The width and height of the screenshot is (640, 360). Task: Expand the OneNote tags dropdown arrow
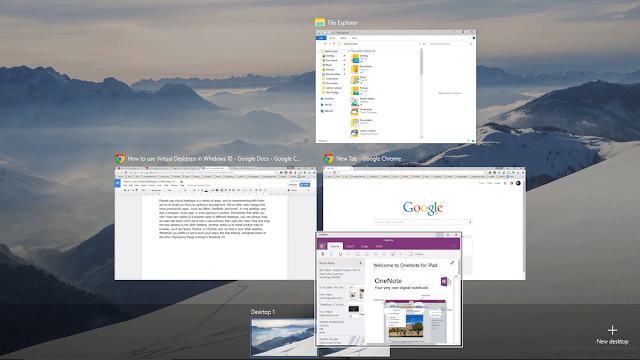click(400, 254)
